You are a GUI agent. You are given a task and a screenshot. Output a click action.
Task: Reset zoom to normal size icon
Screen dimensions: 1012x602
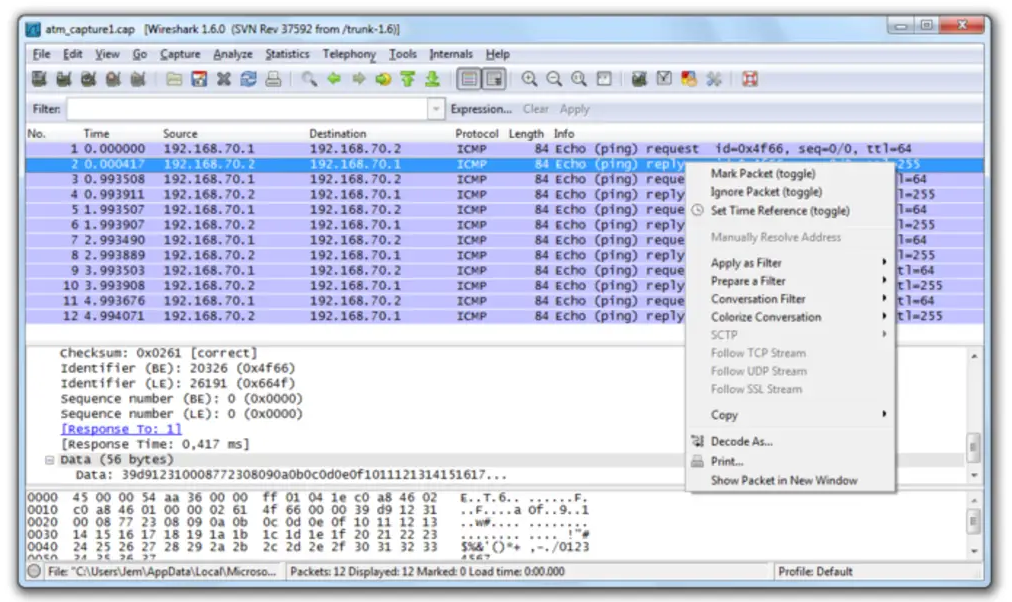point(579,79)
